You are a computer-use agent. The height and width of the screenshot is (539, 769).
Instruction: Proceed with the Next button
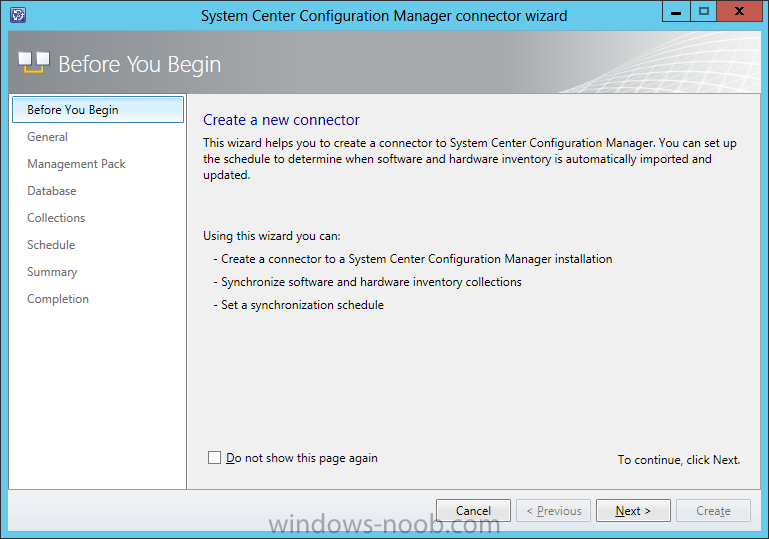633,511
